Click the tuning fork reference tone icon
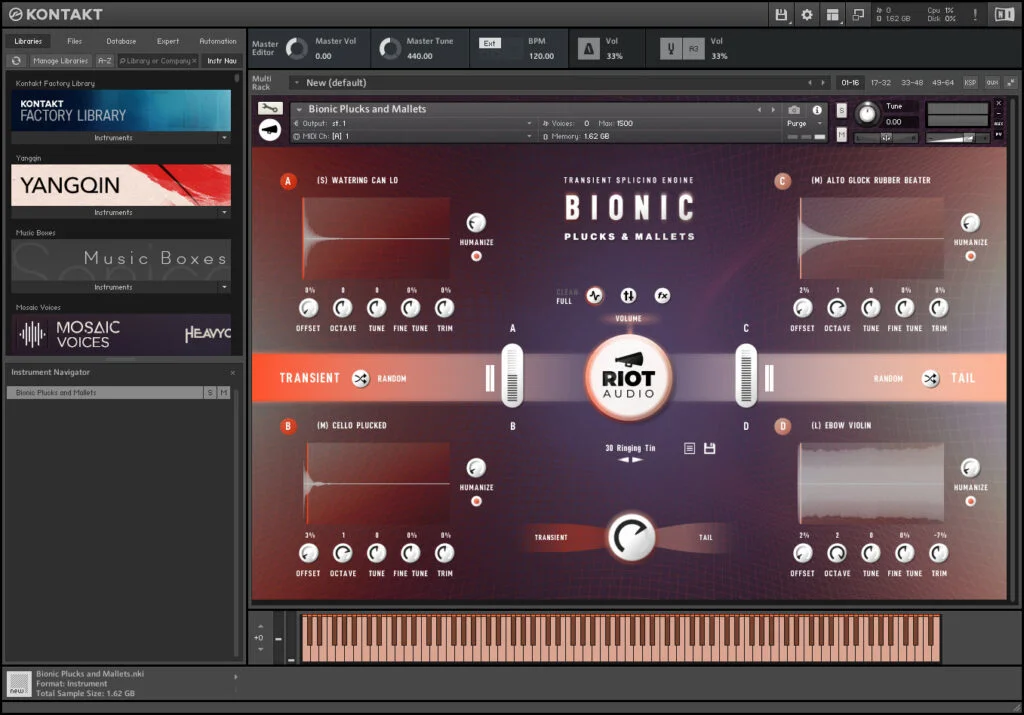Image resolution: width=1024 pixels, height=715 pixels. 671,48
